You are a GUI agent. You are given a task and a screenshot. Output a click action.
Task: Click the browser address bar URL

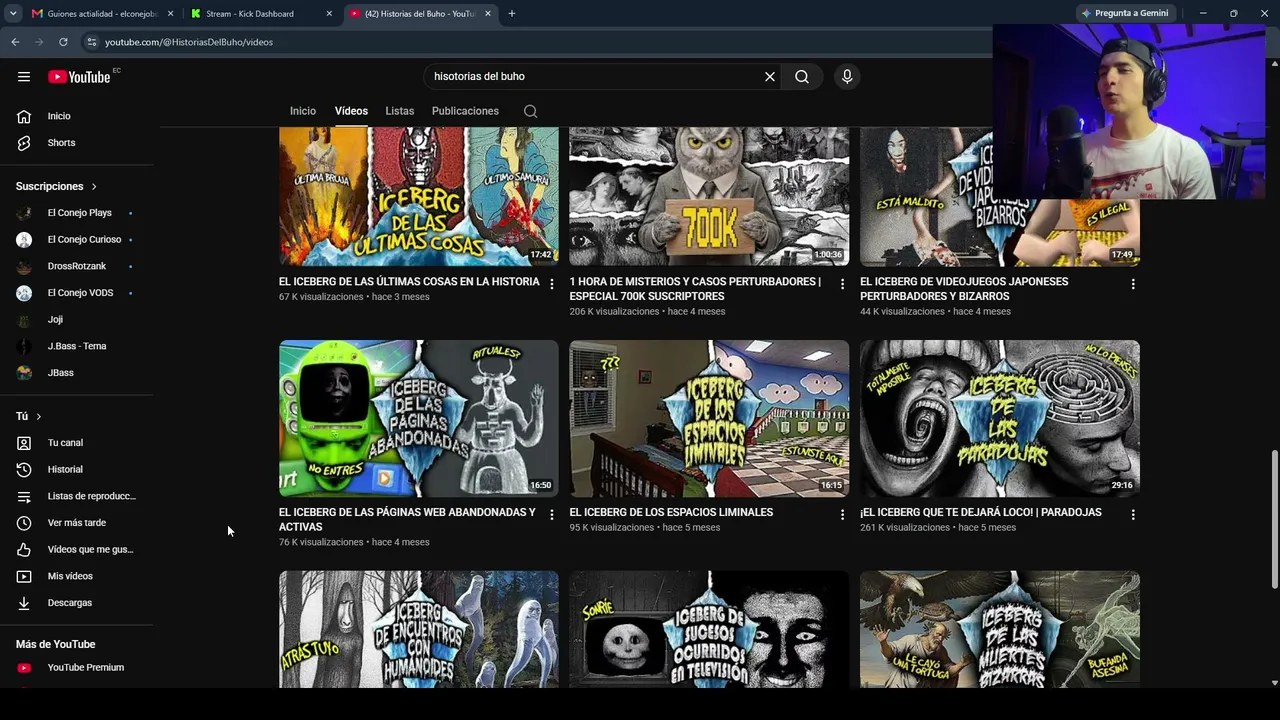coord(189,42)
